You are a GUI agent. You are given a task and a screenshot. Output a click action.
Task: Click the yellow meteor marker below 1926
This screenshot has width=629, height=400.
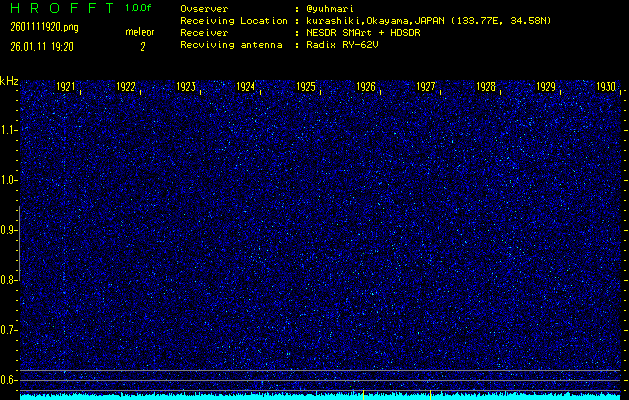point(363,395)
